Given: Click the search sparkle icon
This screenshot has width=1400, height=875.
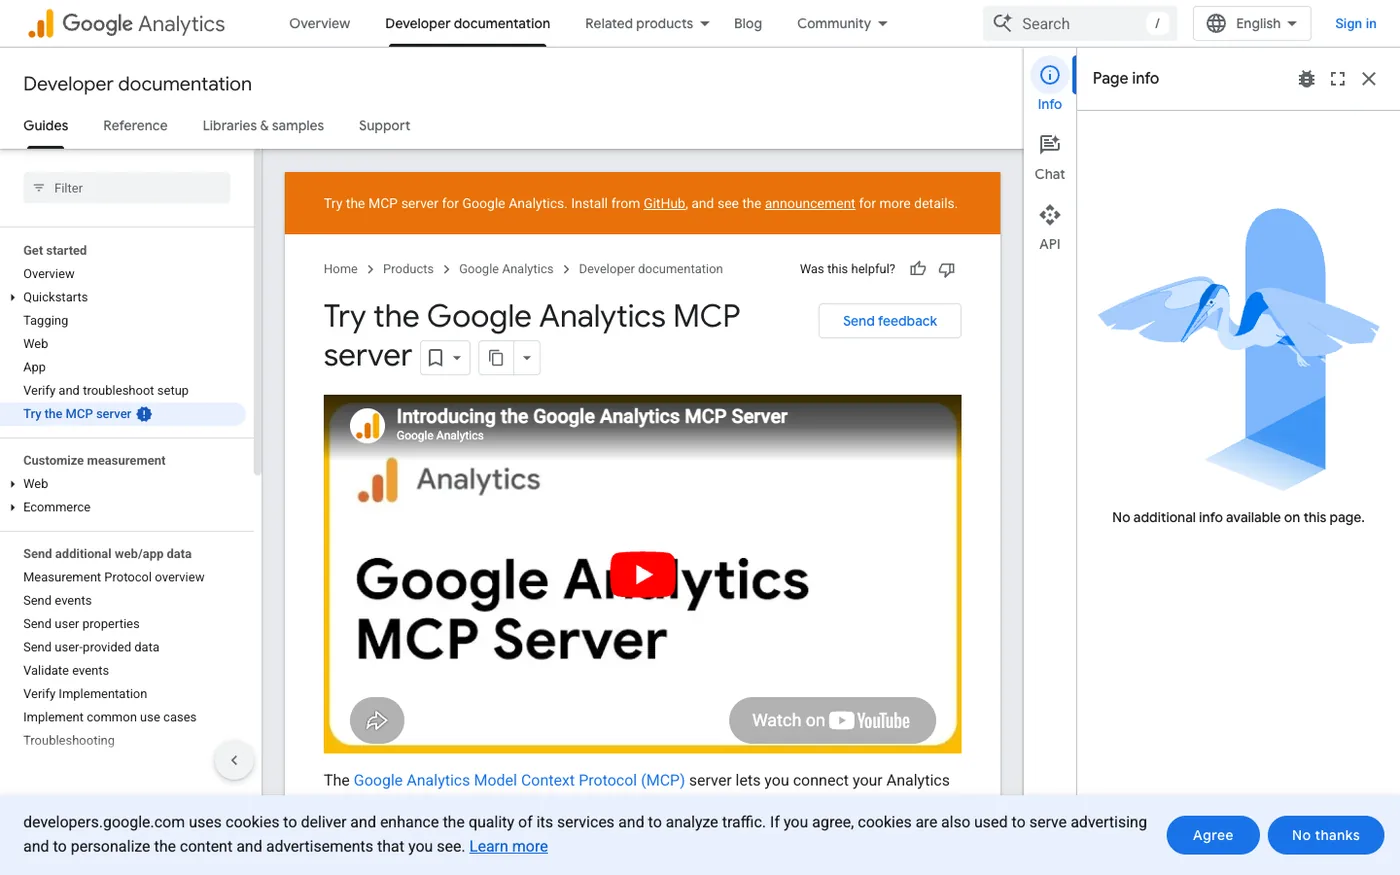Looking at the screenshot, I should coord(1002,23).
